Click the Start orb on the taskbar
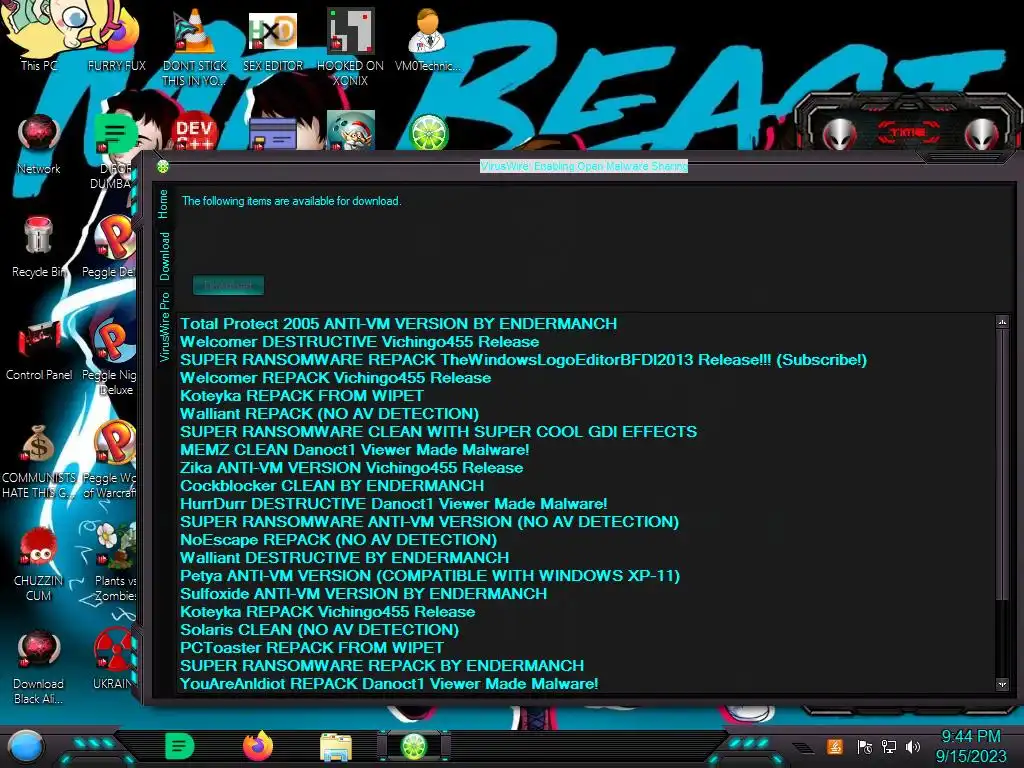The height and width of the screenshot is (768, 1024). (26, 746)
